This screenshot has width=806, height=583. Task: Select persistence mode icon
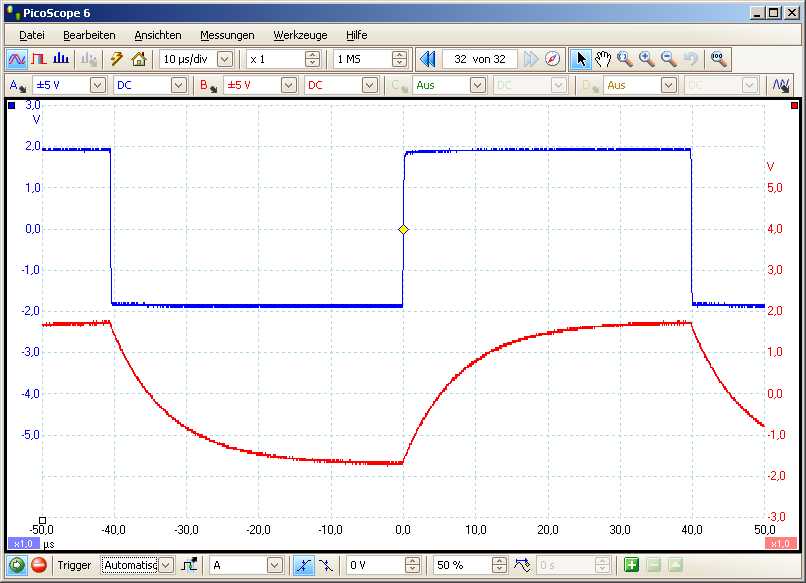(x=39, y=59)
